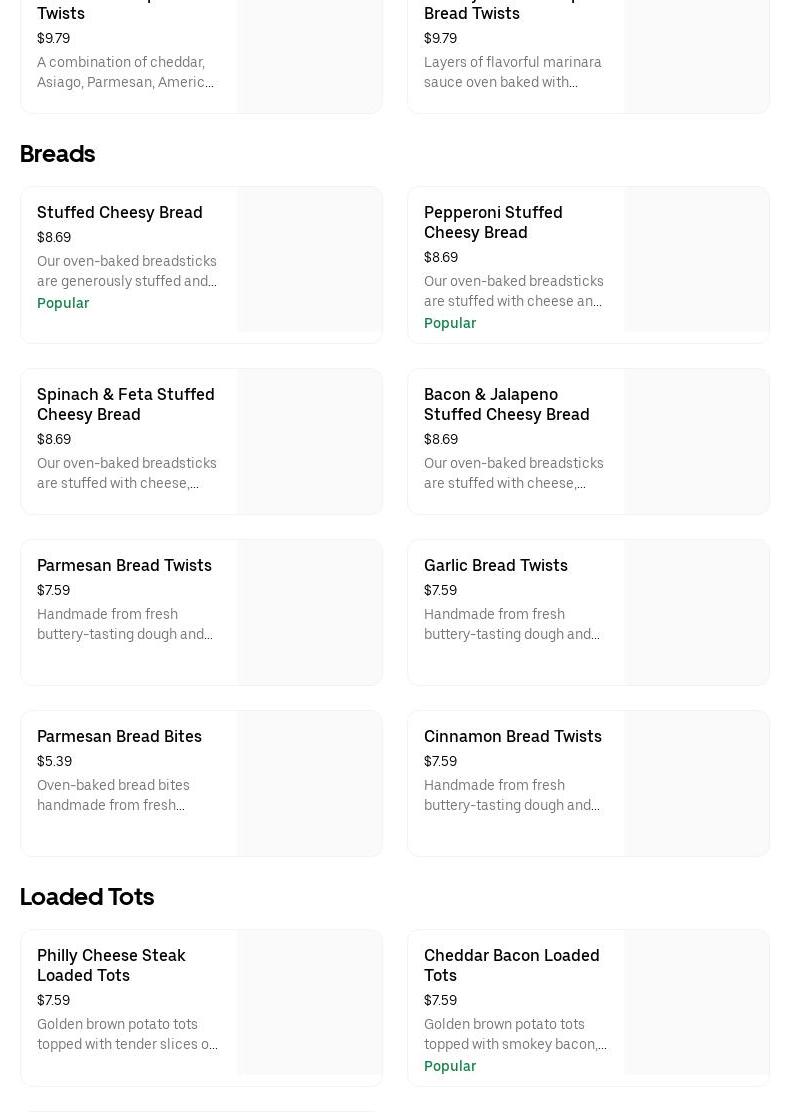Click the $5.39 price of Parmesan Bread Bites
Screen dimensions: 804x1112
[x=54, y=761]
